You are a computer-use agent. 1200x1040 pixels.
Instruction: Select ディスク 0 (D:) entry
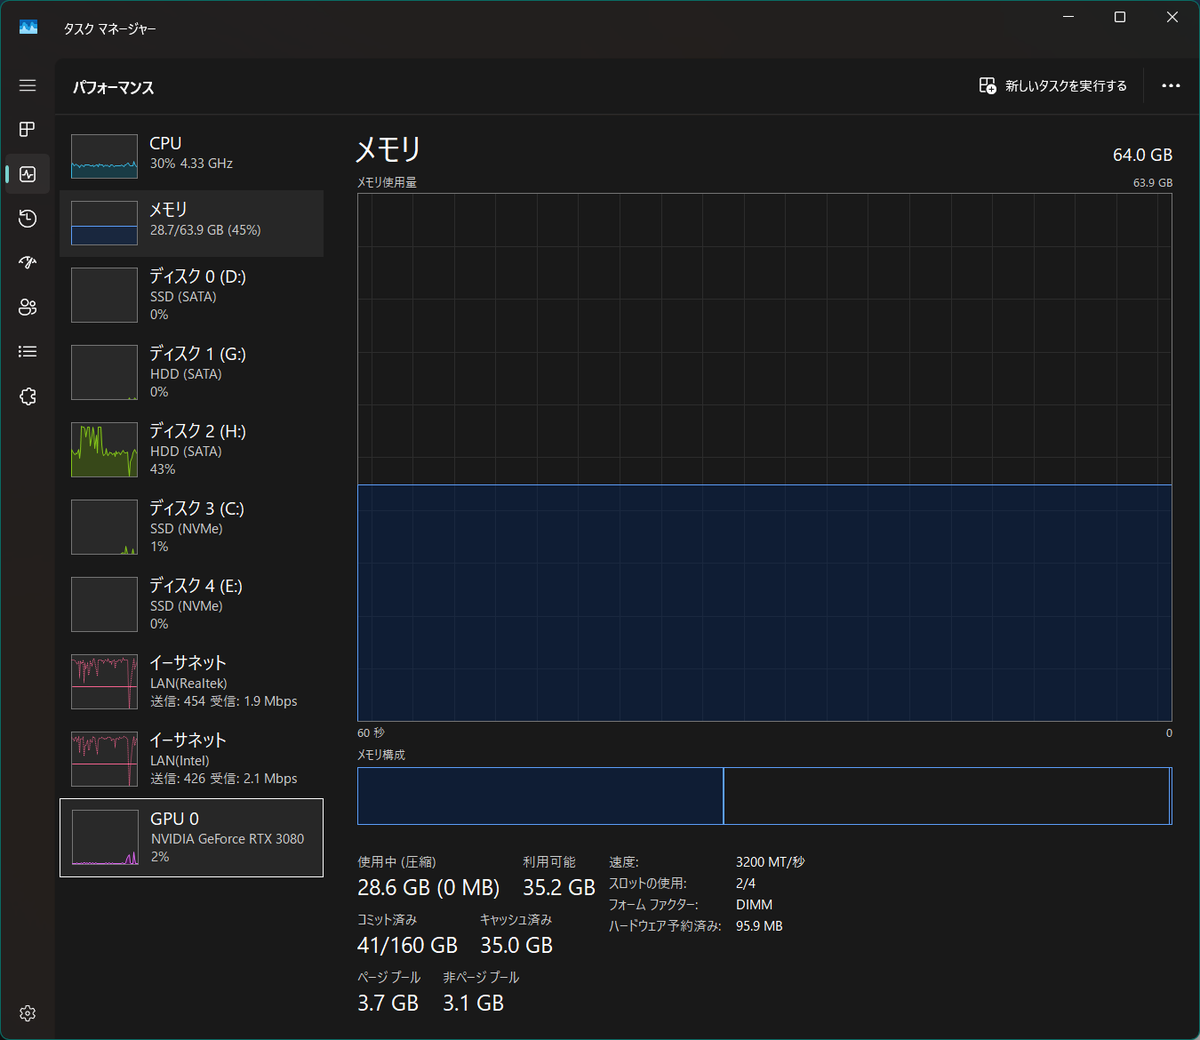pos(191,295)
